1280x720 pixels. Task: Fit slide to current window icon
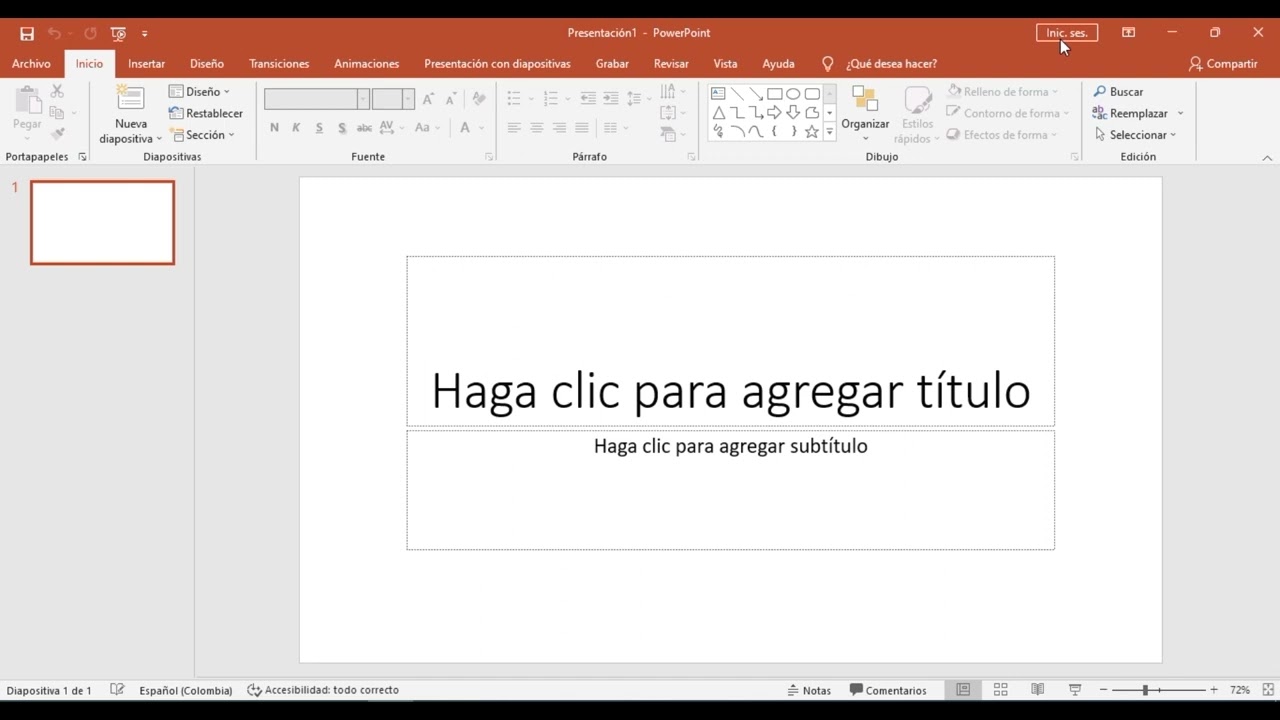coord(1268,690)
